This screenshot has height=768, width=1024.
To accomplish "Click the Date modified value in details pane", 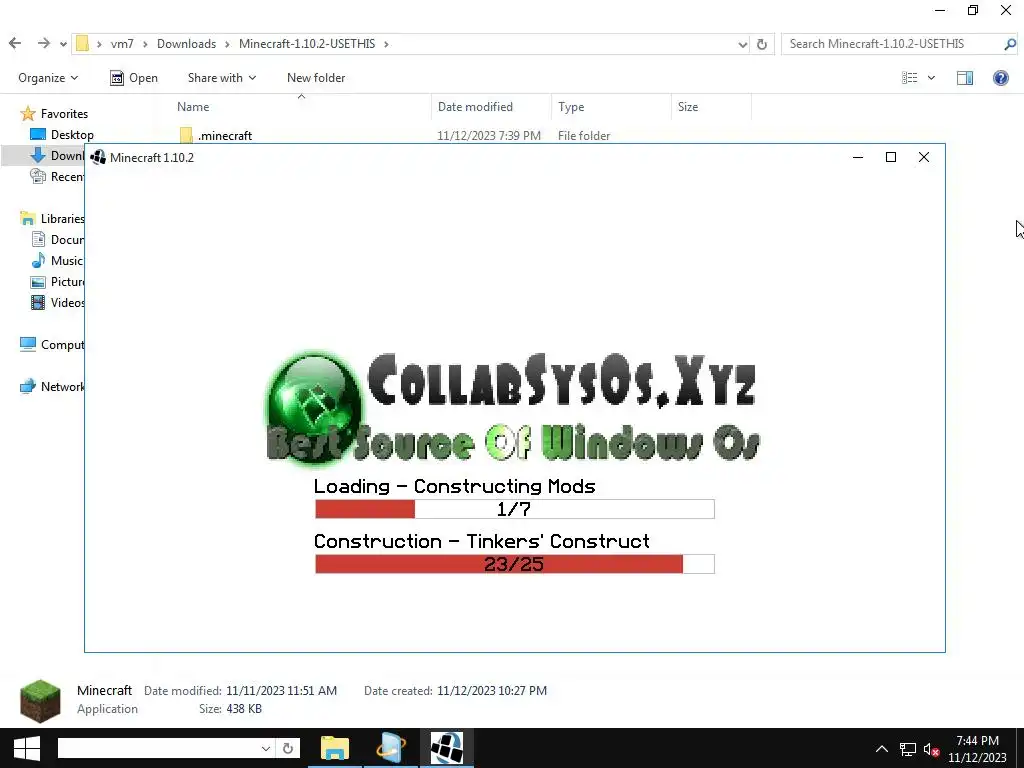I will (281, 690).
